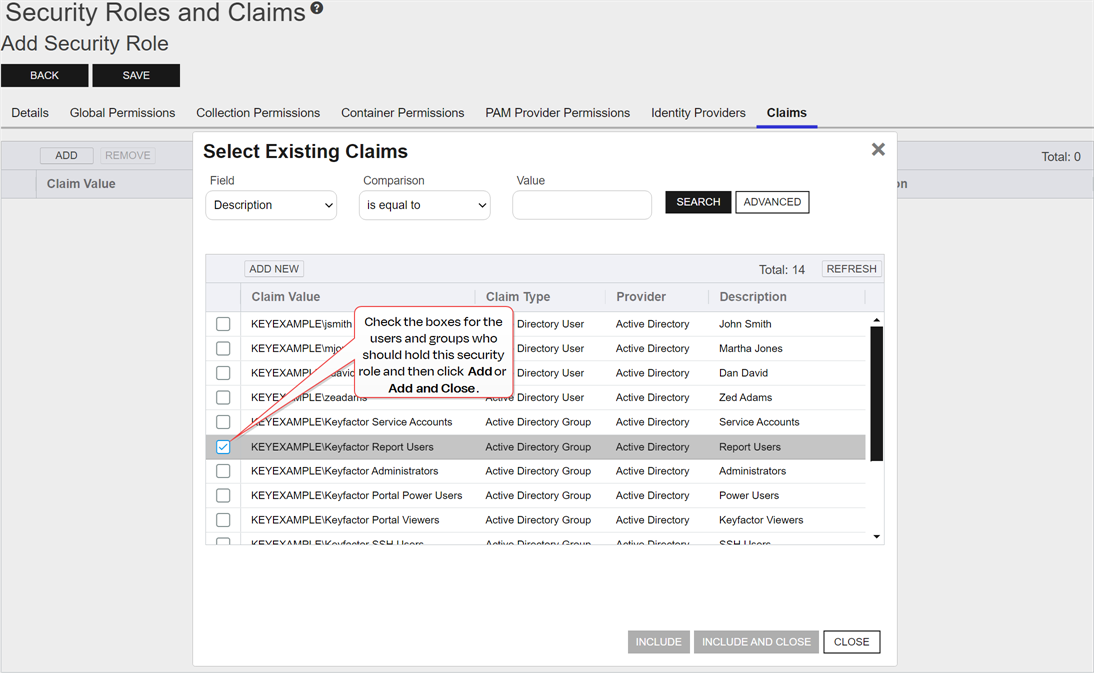Click the help question mark icon
The image size is (1094, 673).
(317, 8)
